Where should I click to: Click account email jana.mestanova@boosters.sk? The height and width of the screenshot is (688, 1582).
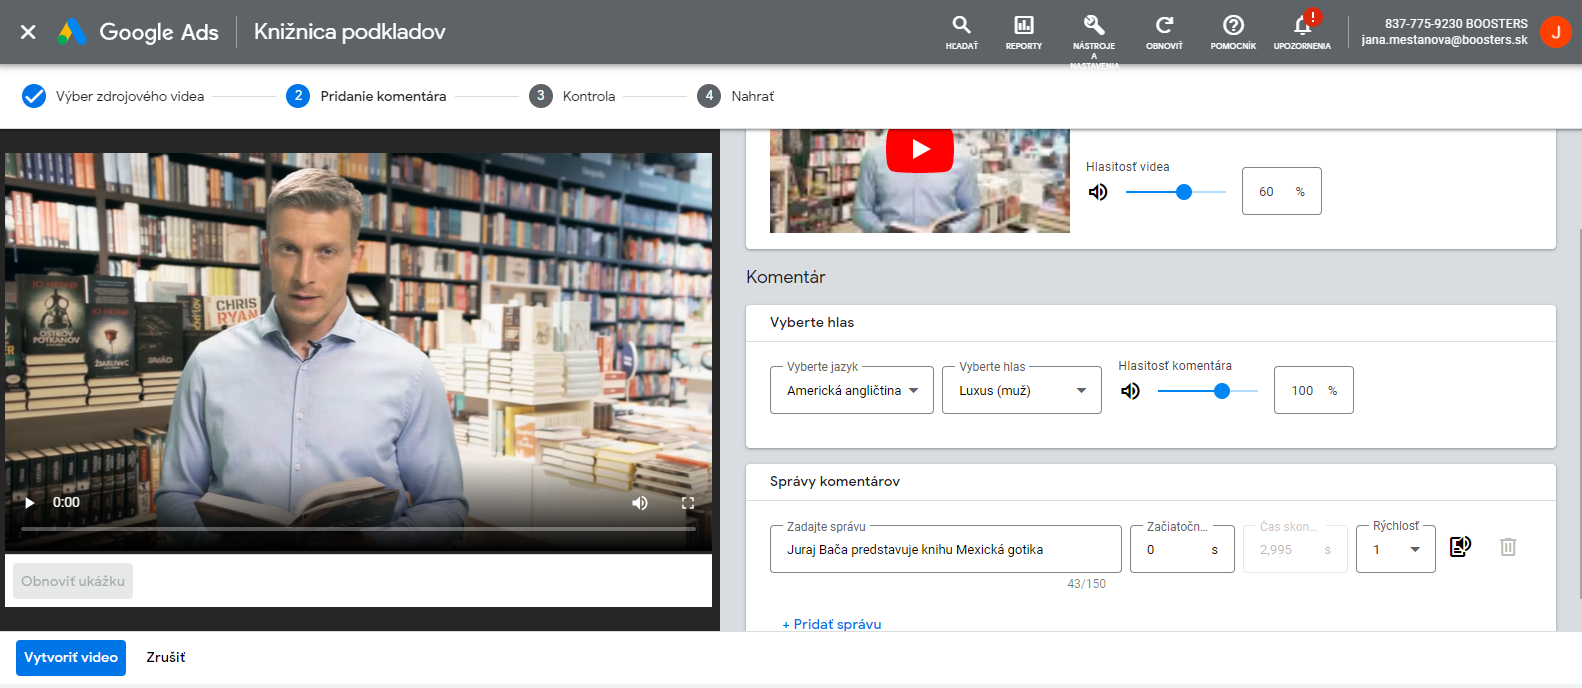click(x=1444, y=40)
